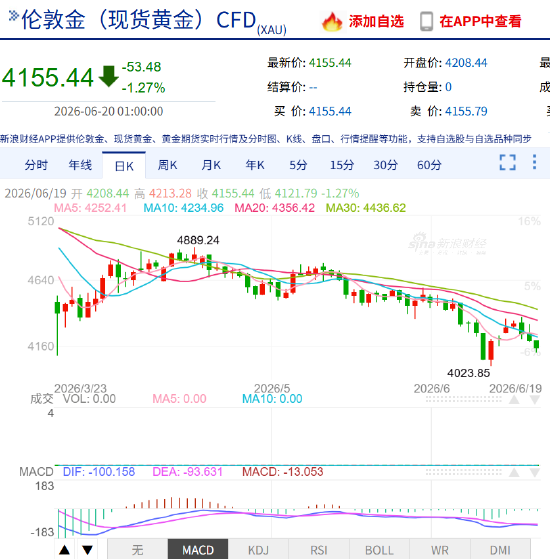Viewport: 550px width, 559px height.
Task: Click the 2026/6/19 date axis label
Action: 515,388
